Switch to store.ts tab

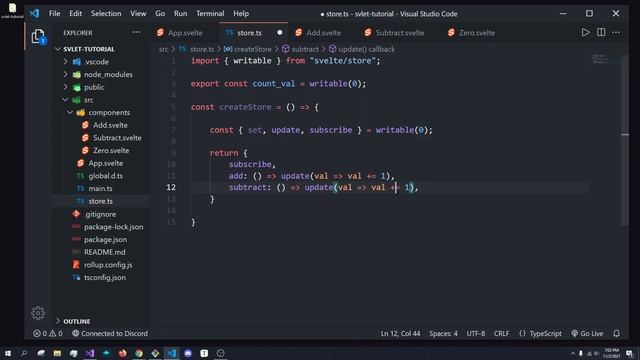[249, 33]
